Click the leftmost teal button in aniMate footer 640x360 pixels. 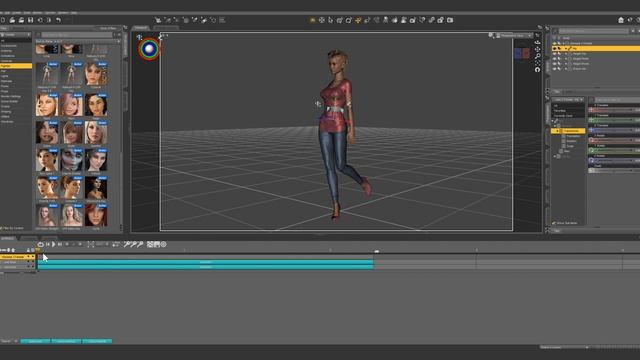(x=35, y=341)
